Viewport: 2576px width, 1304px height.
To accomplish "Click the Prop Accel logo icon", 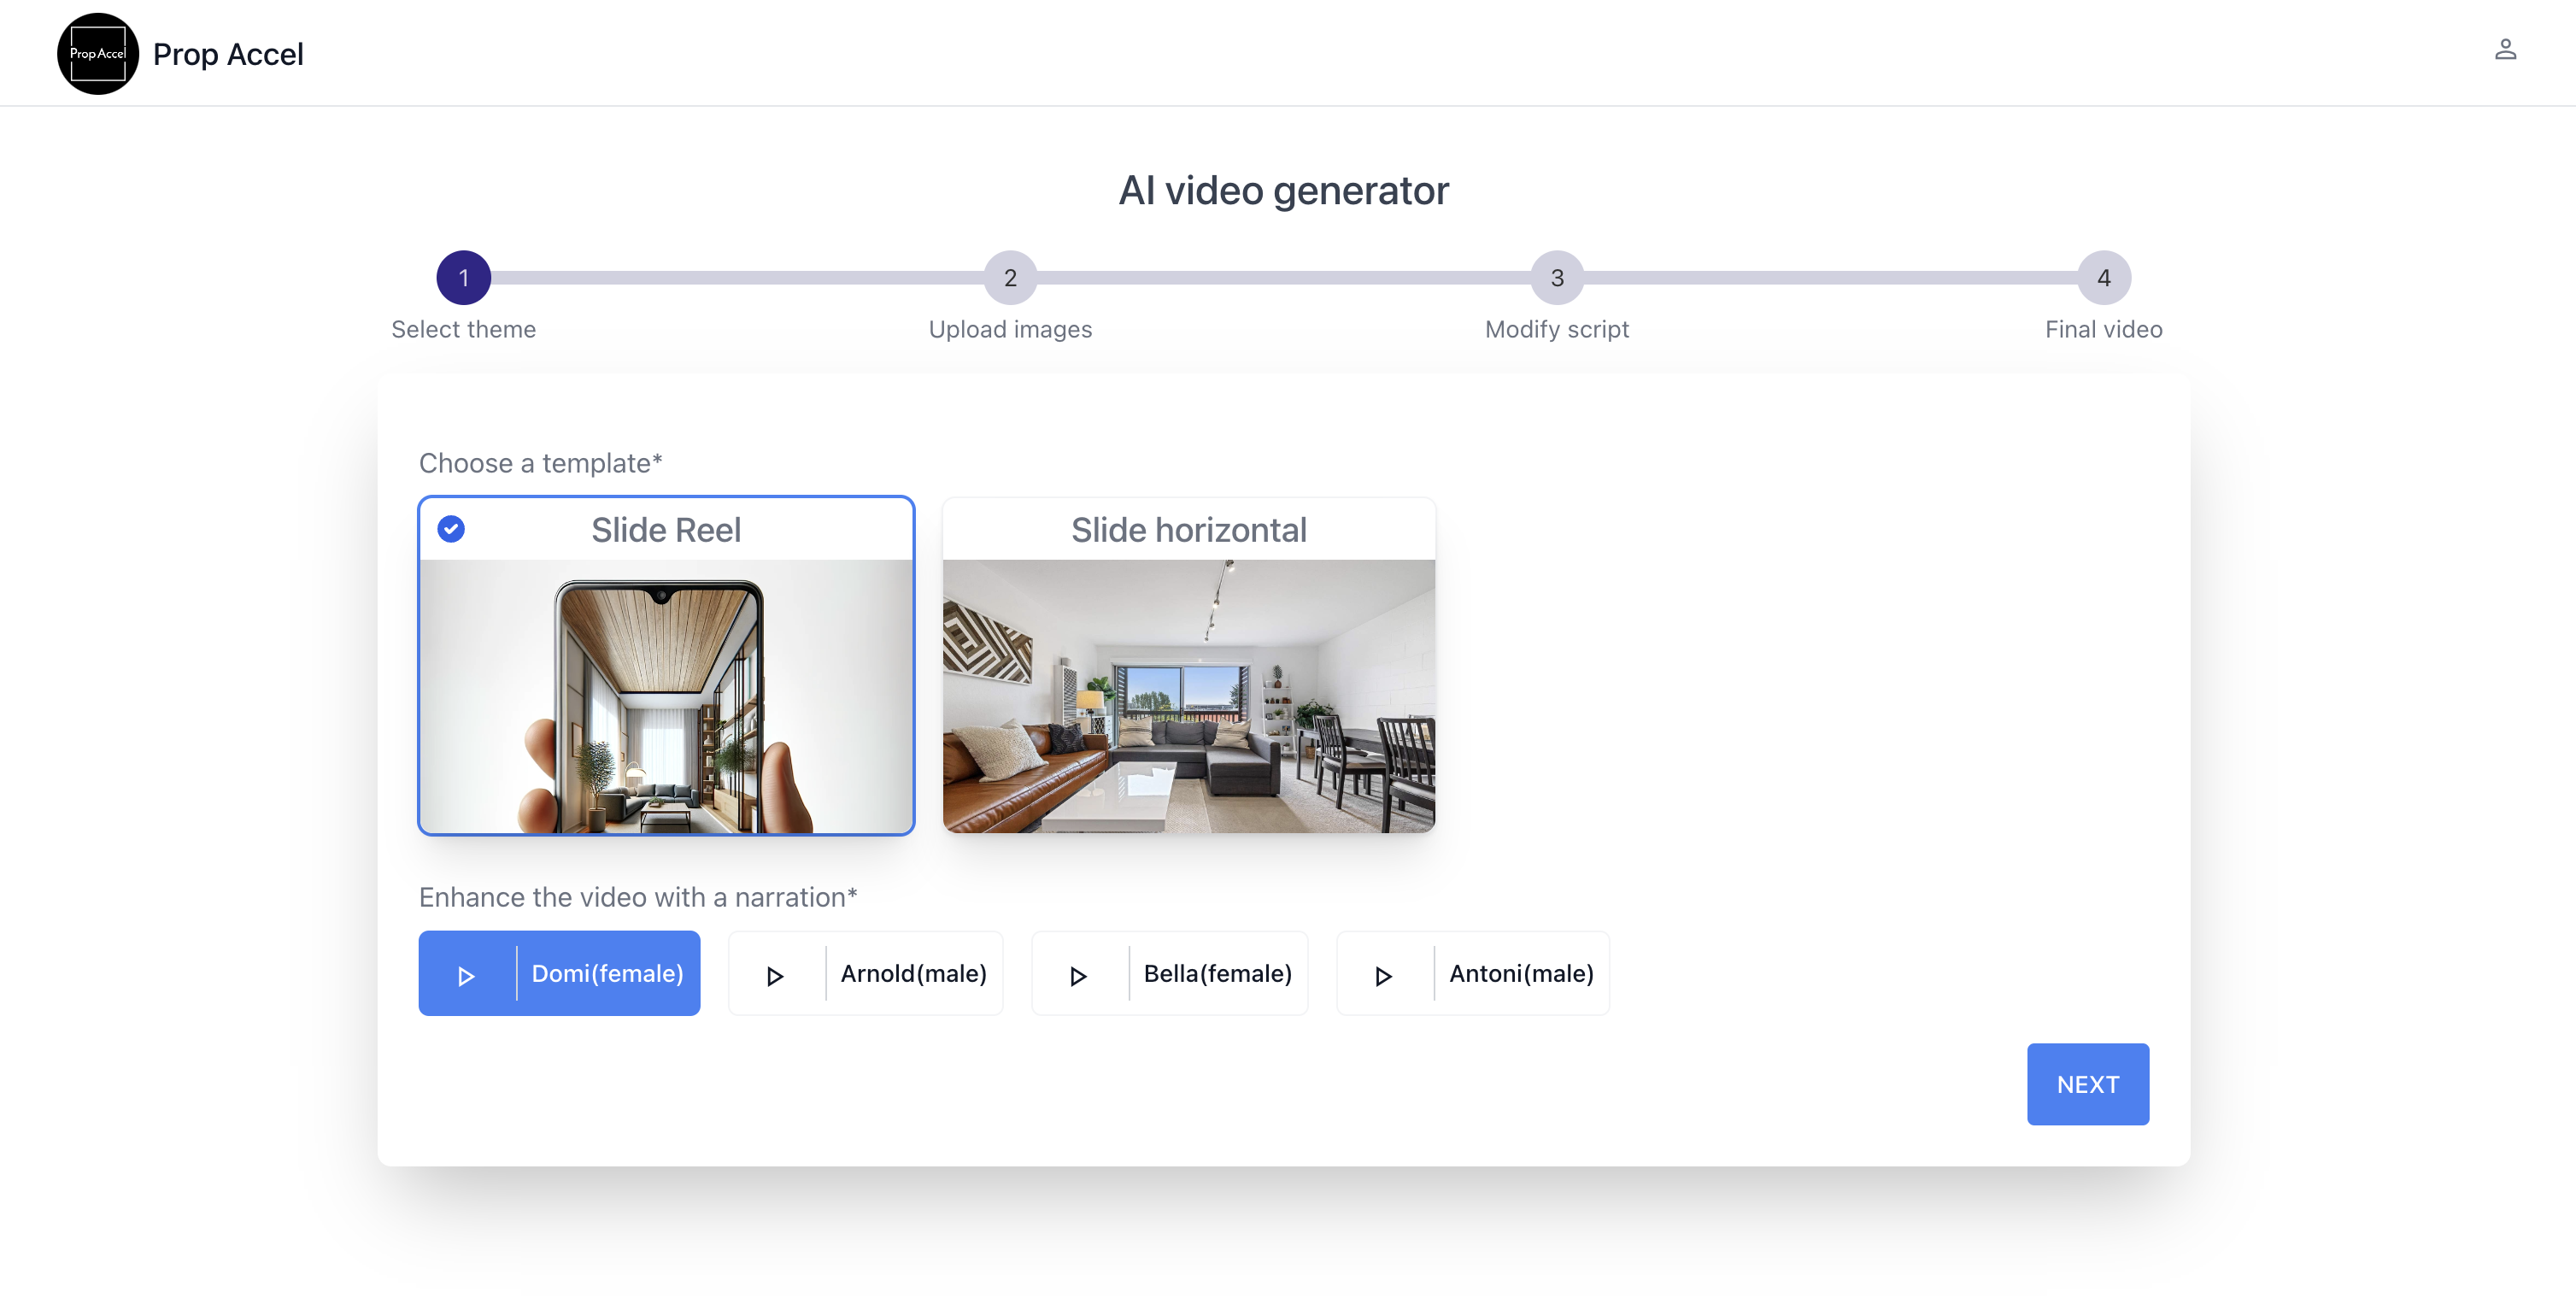I will 97,54.
